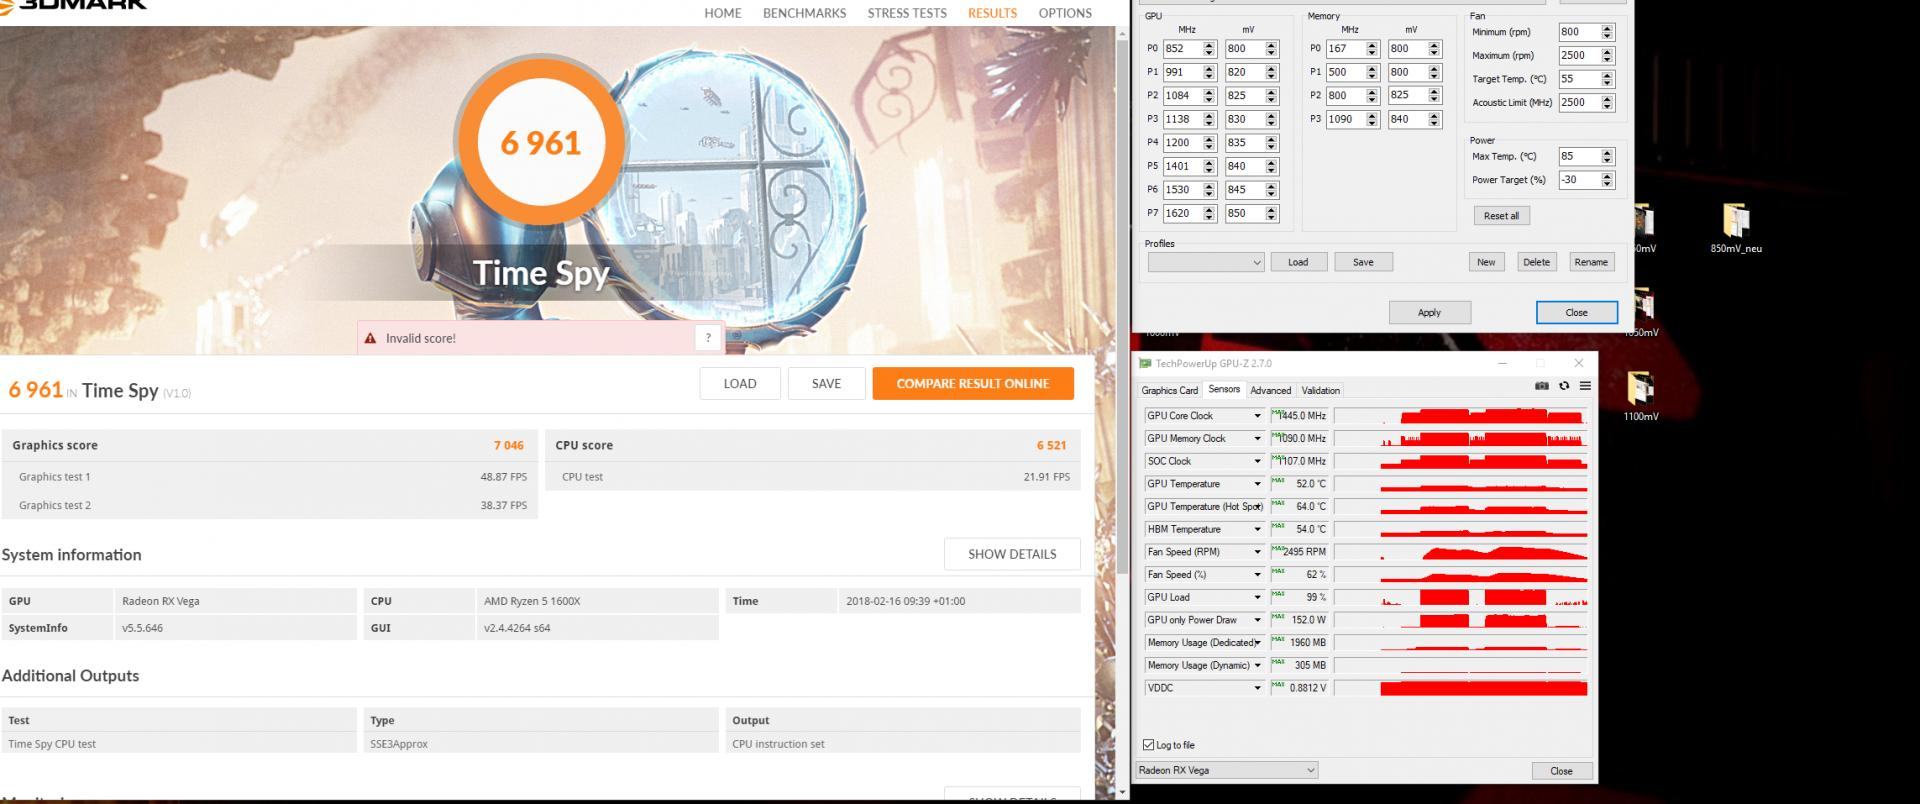Take a GPU-Z screenshot with camera icon
Viewport: 1920px width, 804px height.
click(x=1541, y=386)
